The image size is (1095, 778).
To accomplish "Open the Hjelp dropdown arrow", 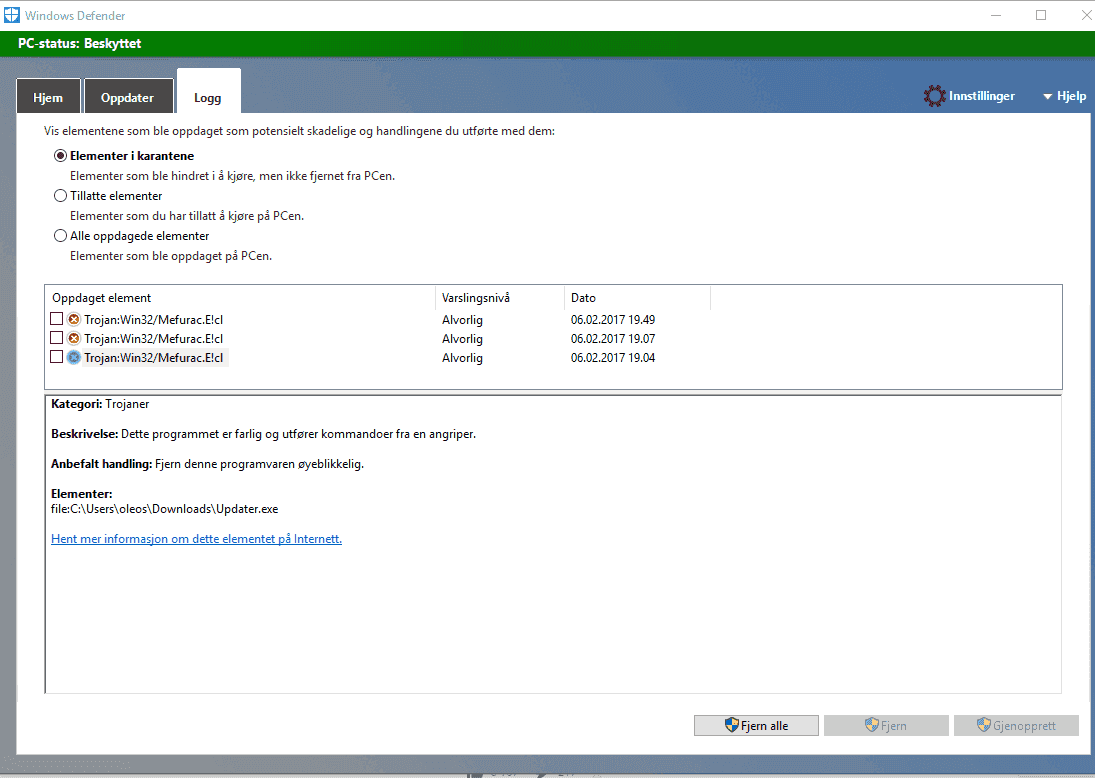I will point(1048,96).
